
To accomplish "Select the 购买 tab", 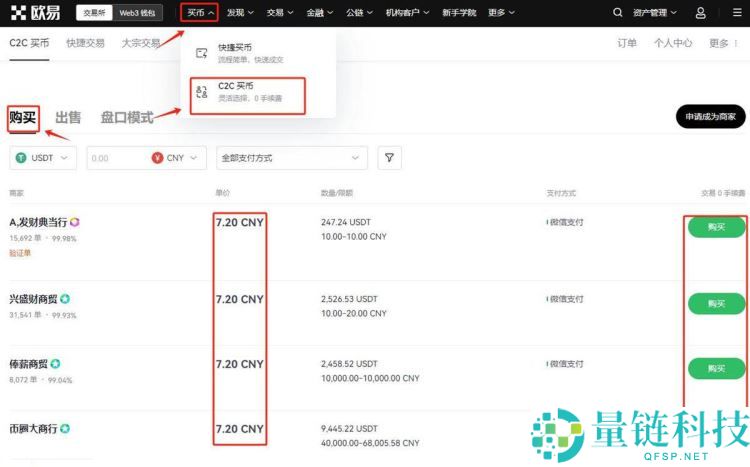I will click(x=22, y=117).
